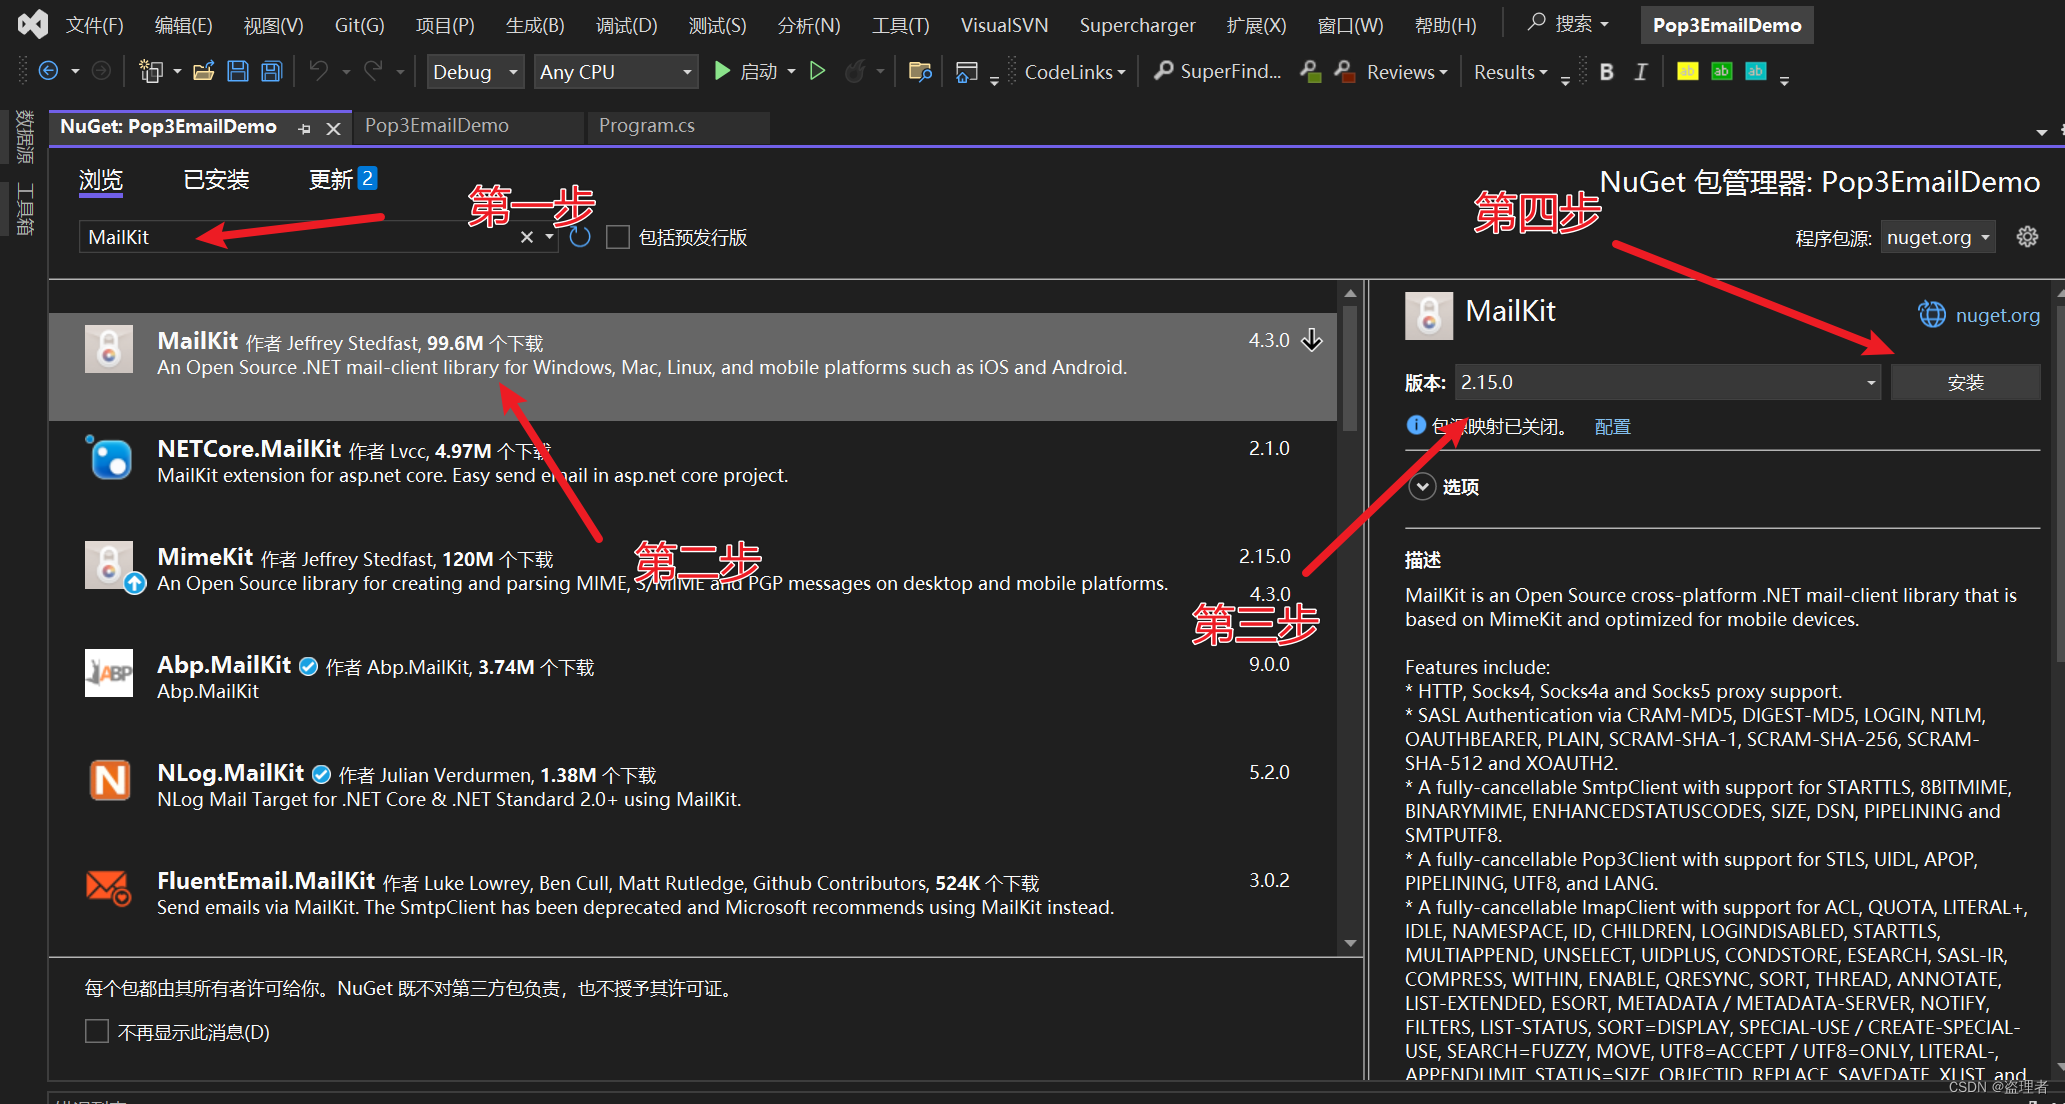This screenshot has height=1104, width=2065.
Task: Click the download arrow on the MailKit row
Action: pos(1312,340)
